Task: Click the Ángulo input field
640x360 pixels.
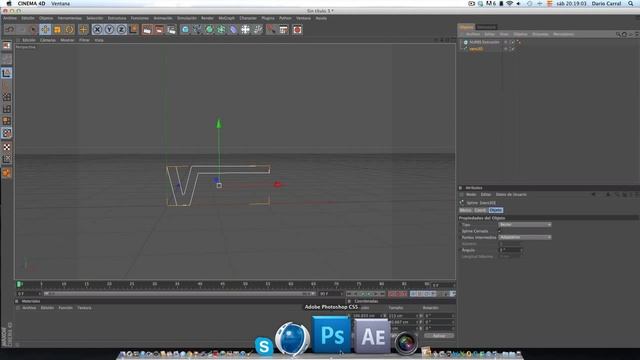Action: point(509,250)
